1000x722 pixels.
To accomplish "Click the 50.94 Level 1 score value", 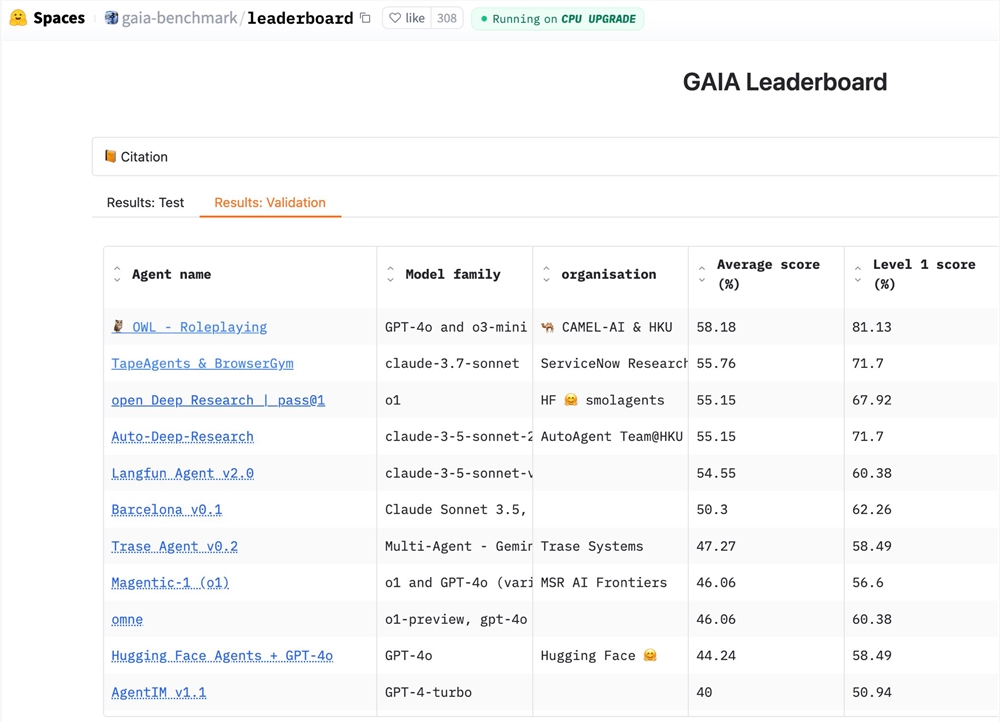I will pyautogui.click(x=872, y=692).
